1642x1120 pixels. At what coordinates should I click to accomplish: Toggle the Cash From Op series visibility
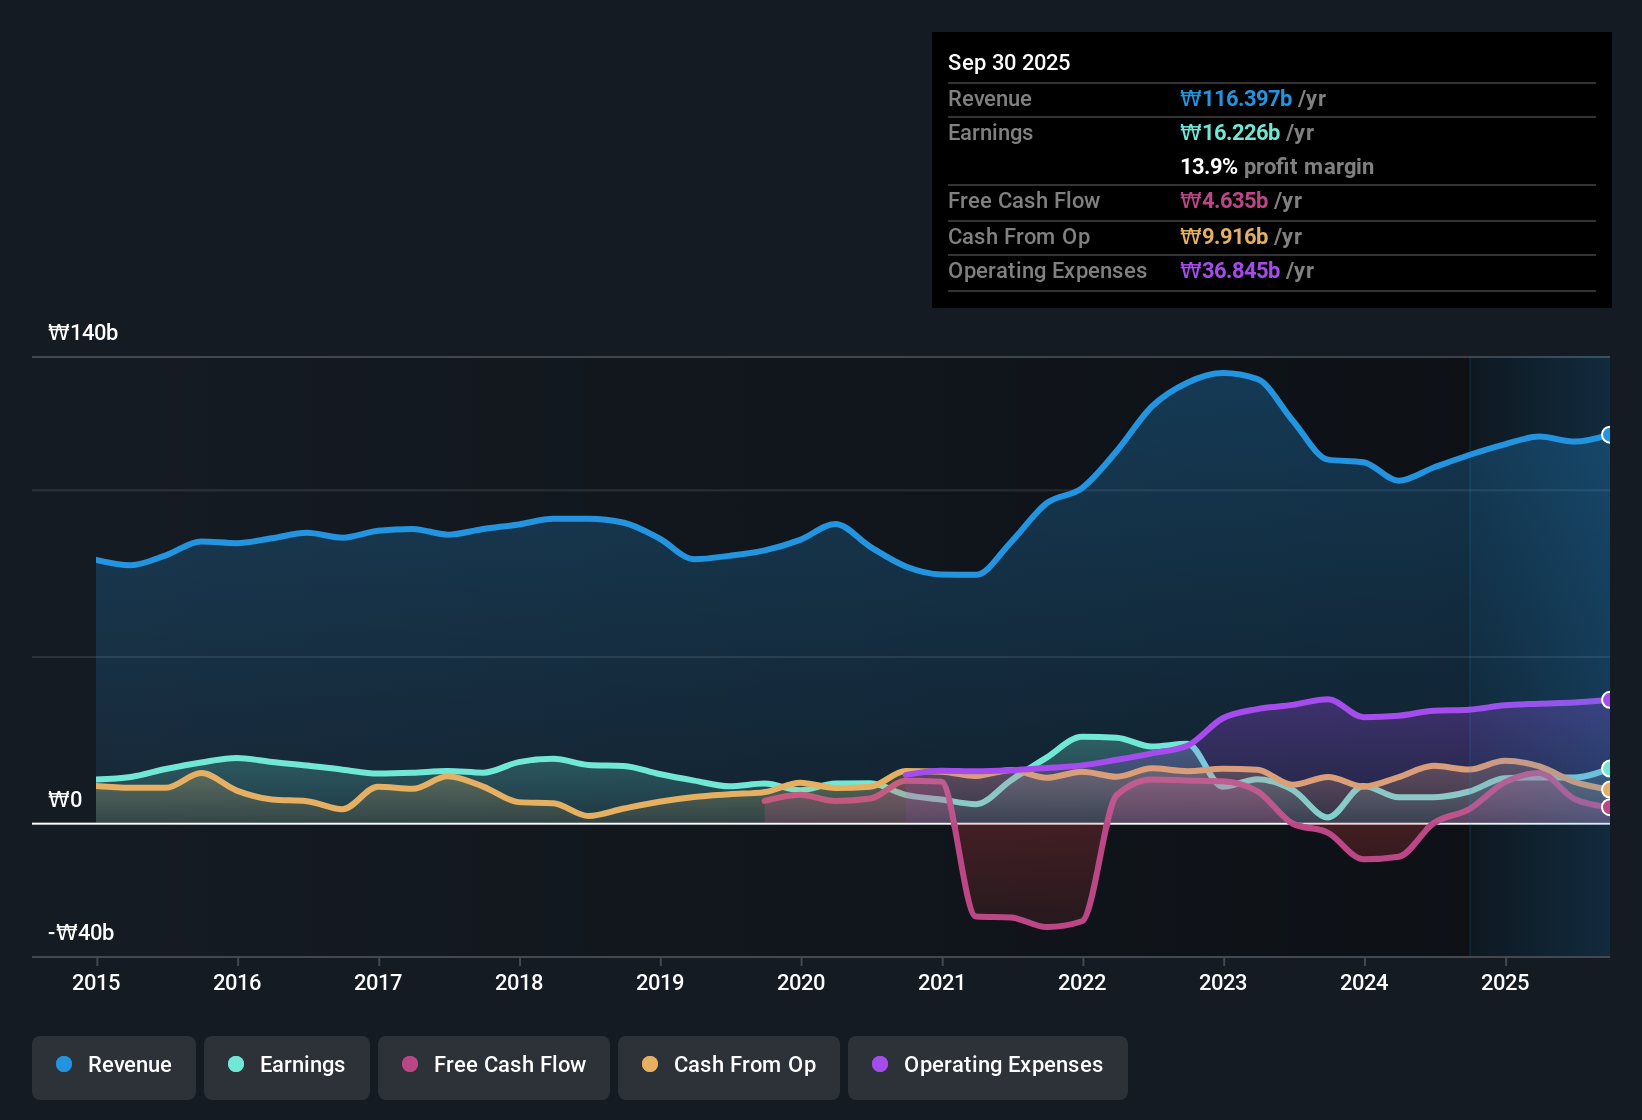pos(728,1066)
